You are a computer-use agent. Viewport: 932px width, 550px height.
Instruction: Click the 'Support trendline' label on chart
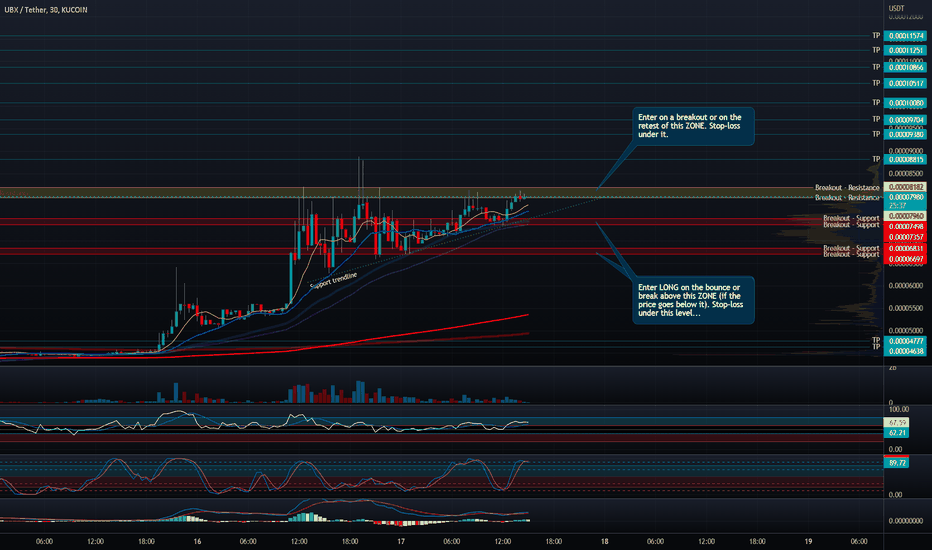tap(333, 280)
